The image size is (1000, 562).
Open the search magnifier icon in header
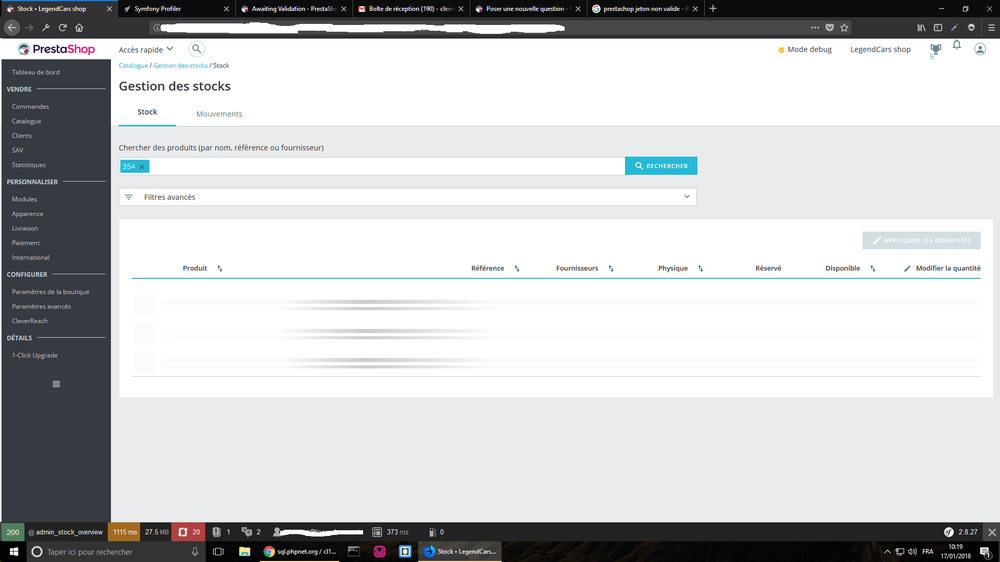[x=196, y=49]
